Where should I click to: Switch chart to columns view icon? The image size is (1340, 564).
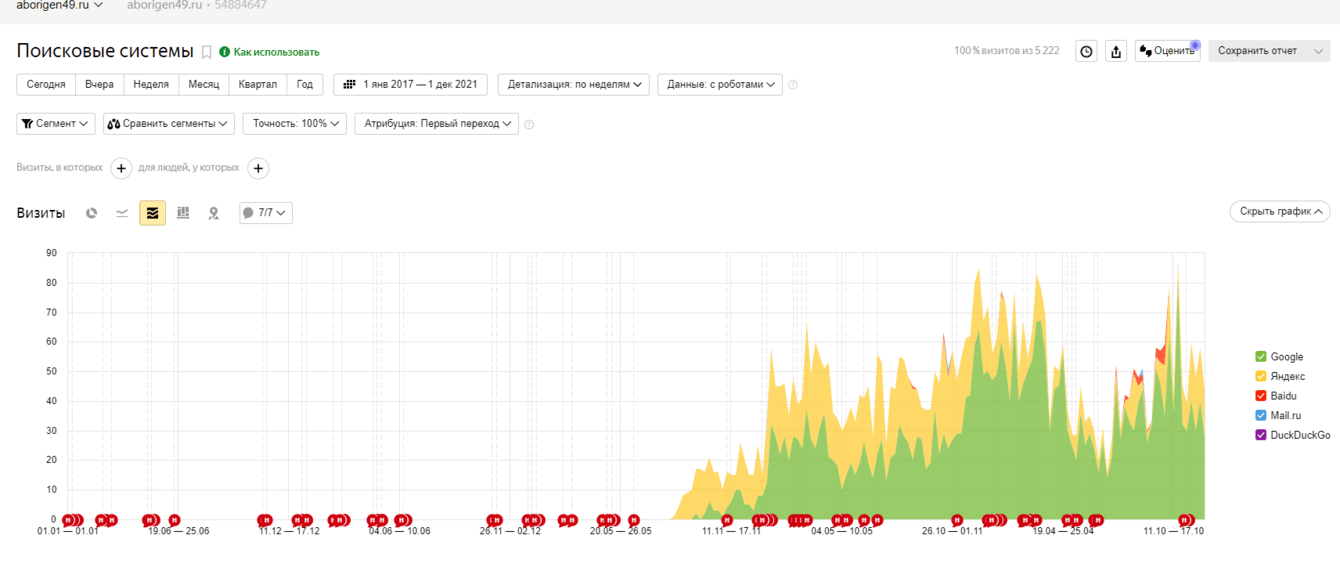click(183, 213)
